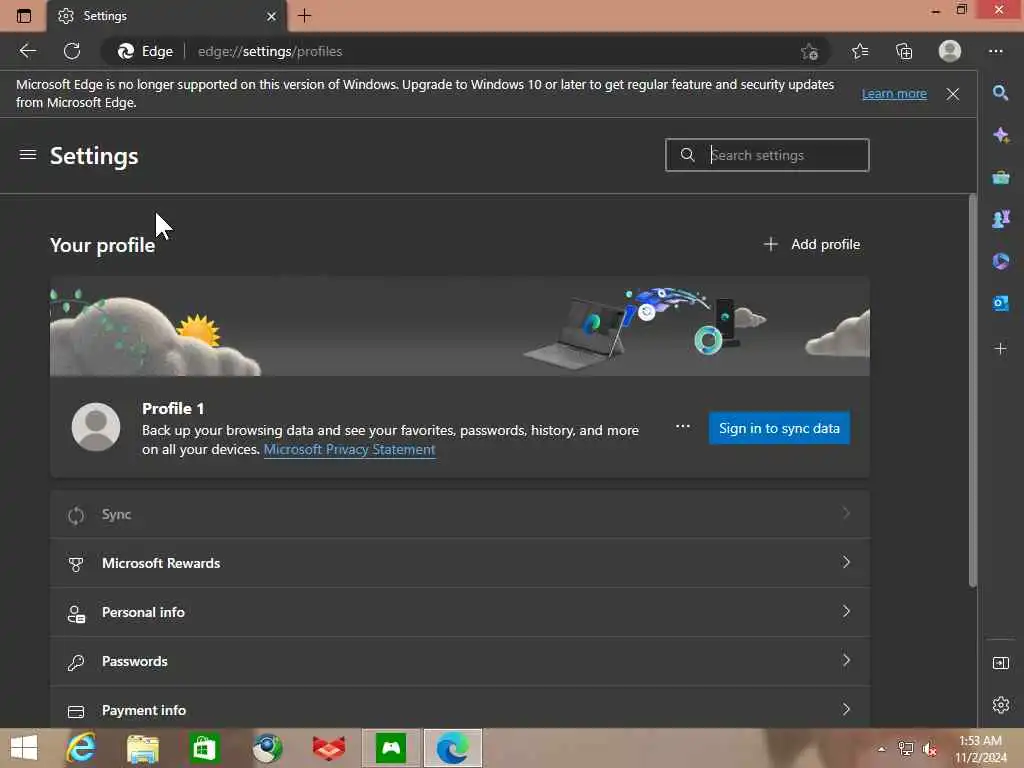Image resolution: width=1024 pixels, height=768 pixels.
Task: Click the muted volume tray icon
Action: (x=930, y=750)
